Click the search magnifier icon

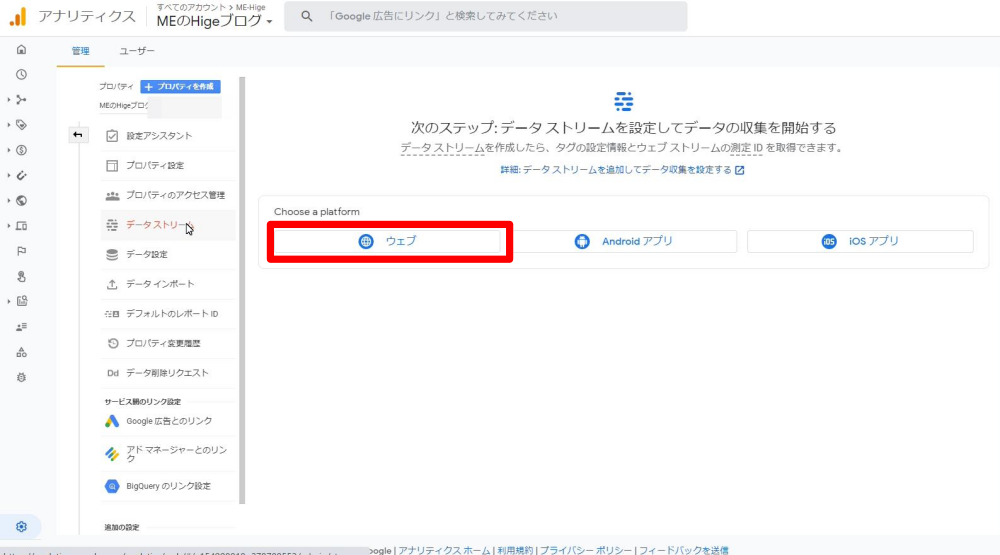click(x=307, y=16)
